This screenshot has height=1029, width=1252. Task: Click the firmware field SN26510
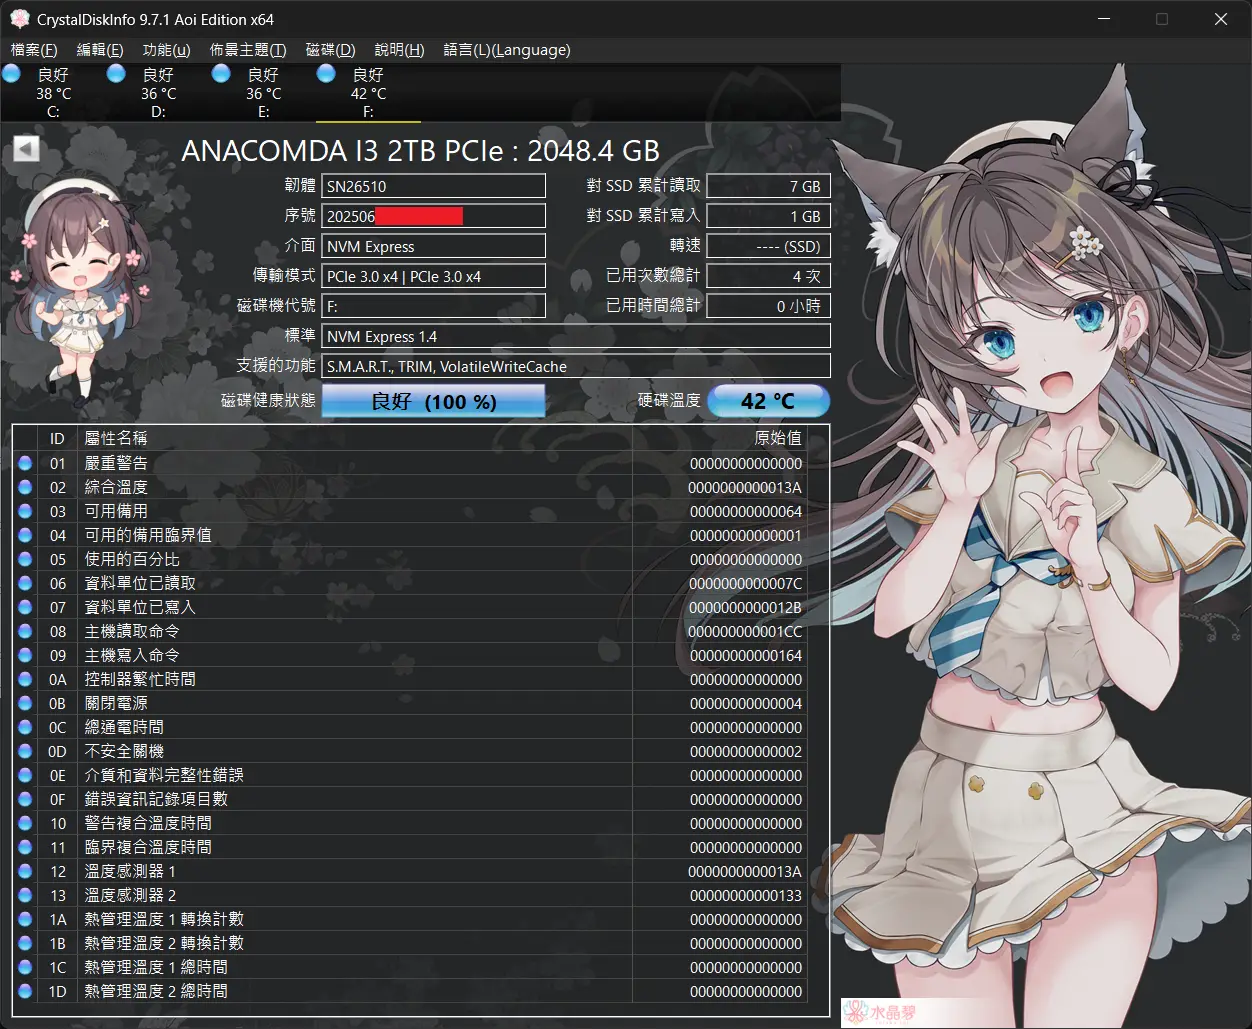(434, 186)
